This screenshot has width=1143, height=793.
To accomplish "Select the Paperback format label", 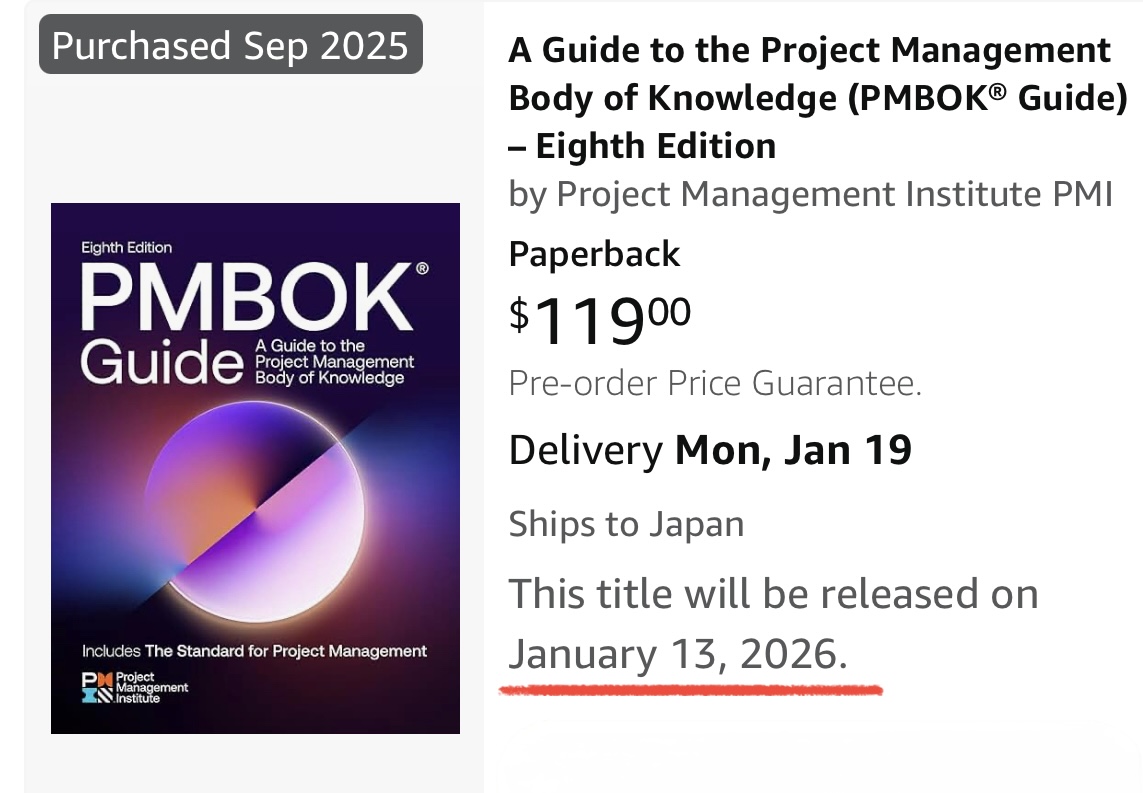I will point(594,254).
